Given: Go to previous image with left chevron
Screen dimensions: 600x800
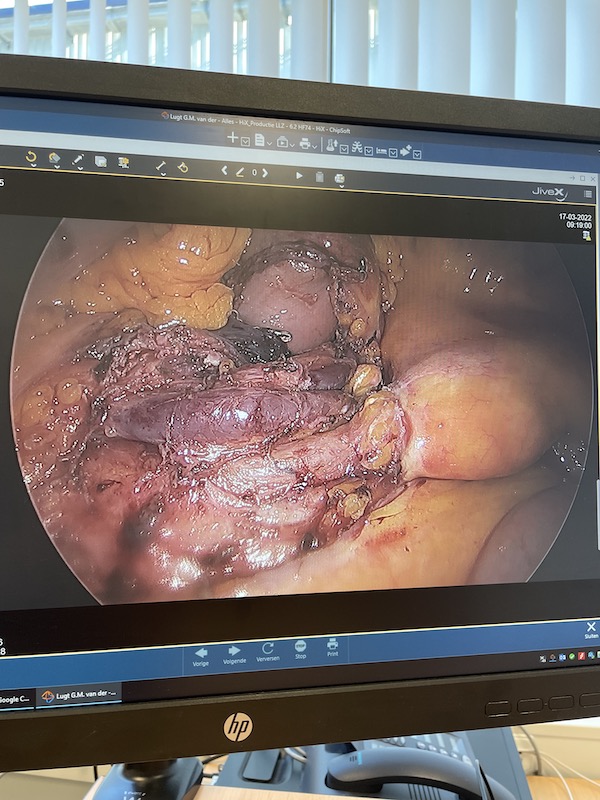Looking at the screenshot, I should (x=224, y=171).
